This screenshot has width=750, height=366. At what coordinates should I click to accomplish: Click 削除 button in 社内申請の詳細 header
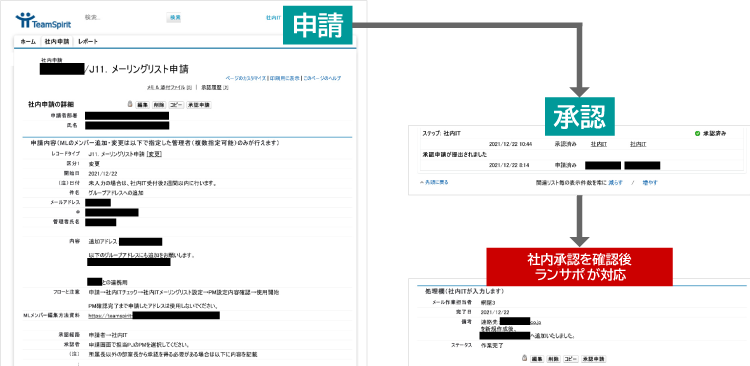click(159, 104)
